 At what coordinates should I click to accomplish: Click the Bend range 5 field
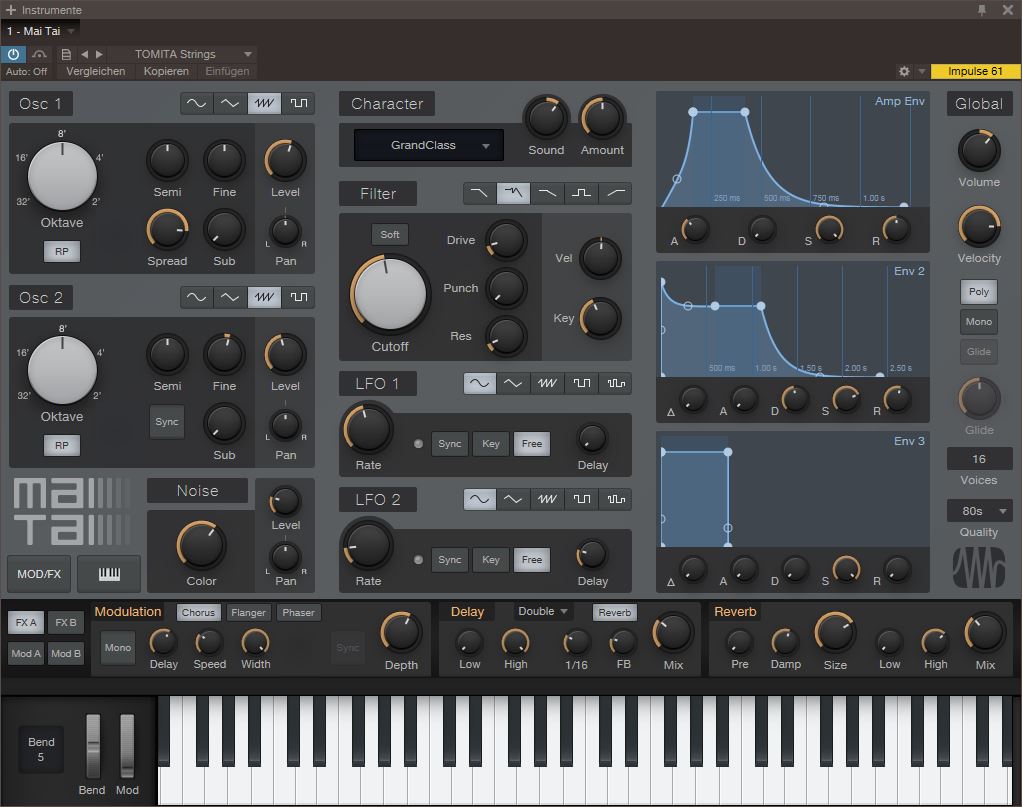click(x=41, y=749)
